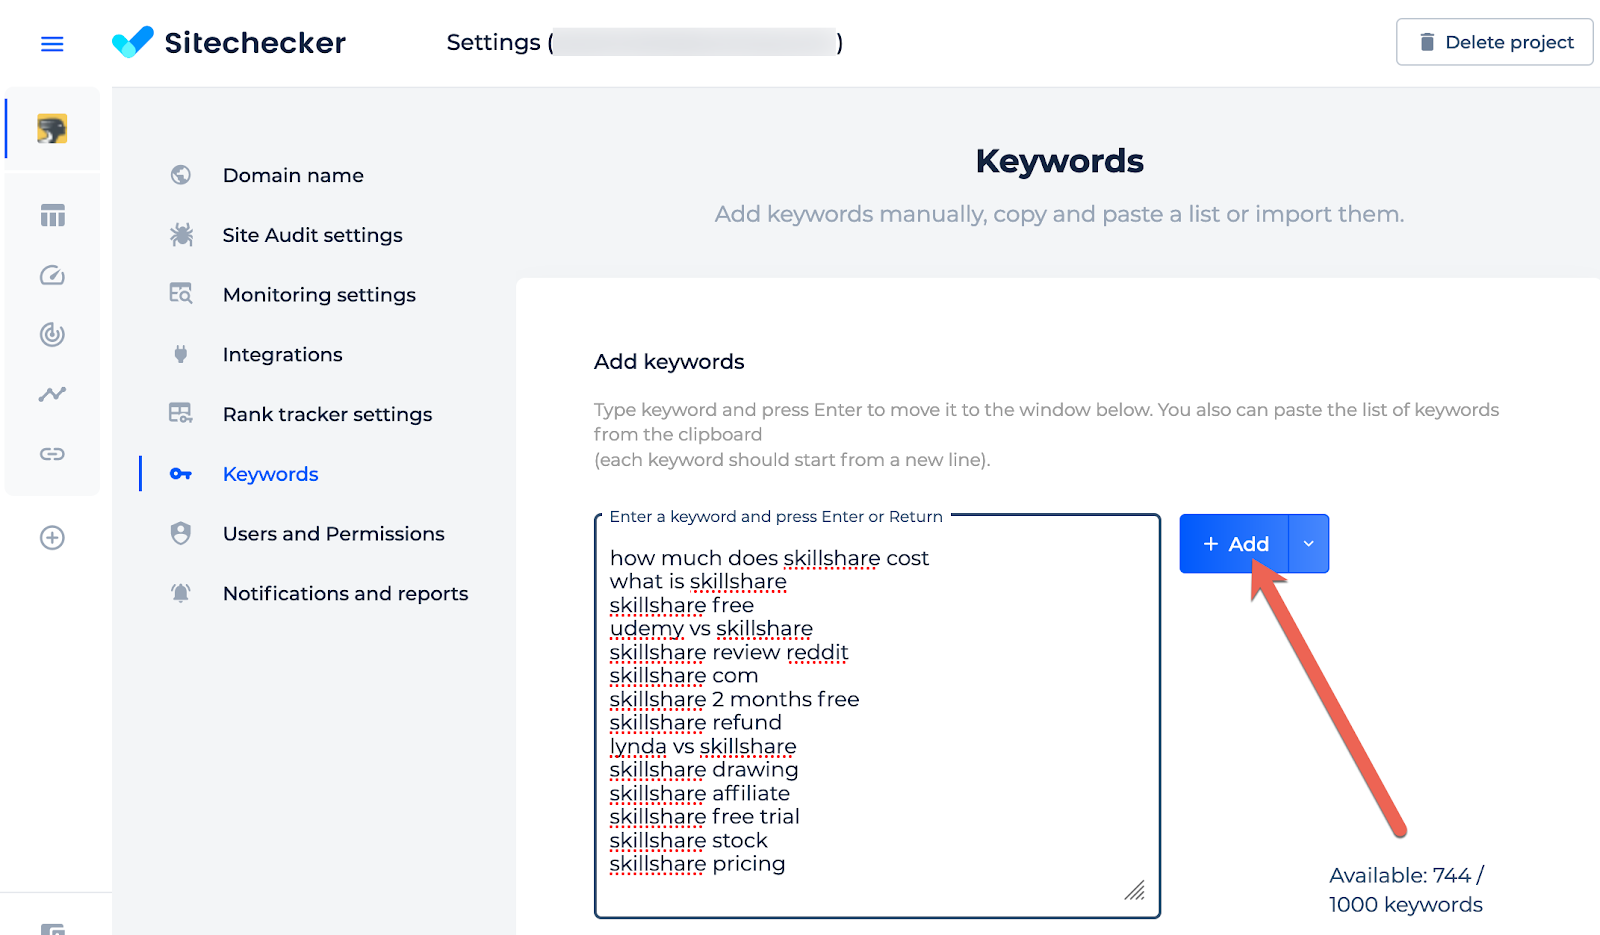Select the Keywords settings item
Image resolution: width=1600 pixels, height=935 pixels.
click(x=270, y=474)
